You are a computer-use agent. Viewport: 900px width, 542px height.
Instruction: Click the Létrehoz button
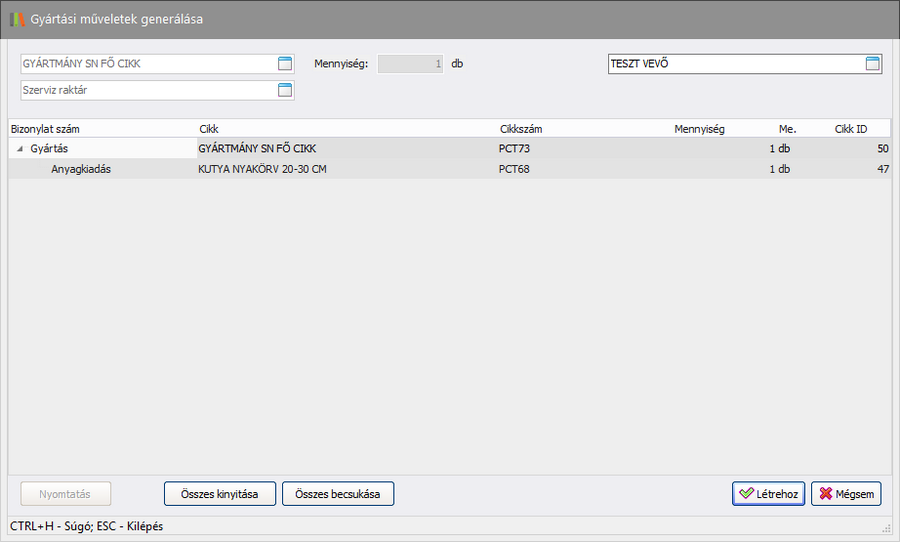click(x=768, y=494)
